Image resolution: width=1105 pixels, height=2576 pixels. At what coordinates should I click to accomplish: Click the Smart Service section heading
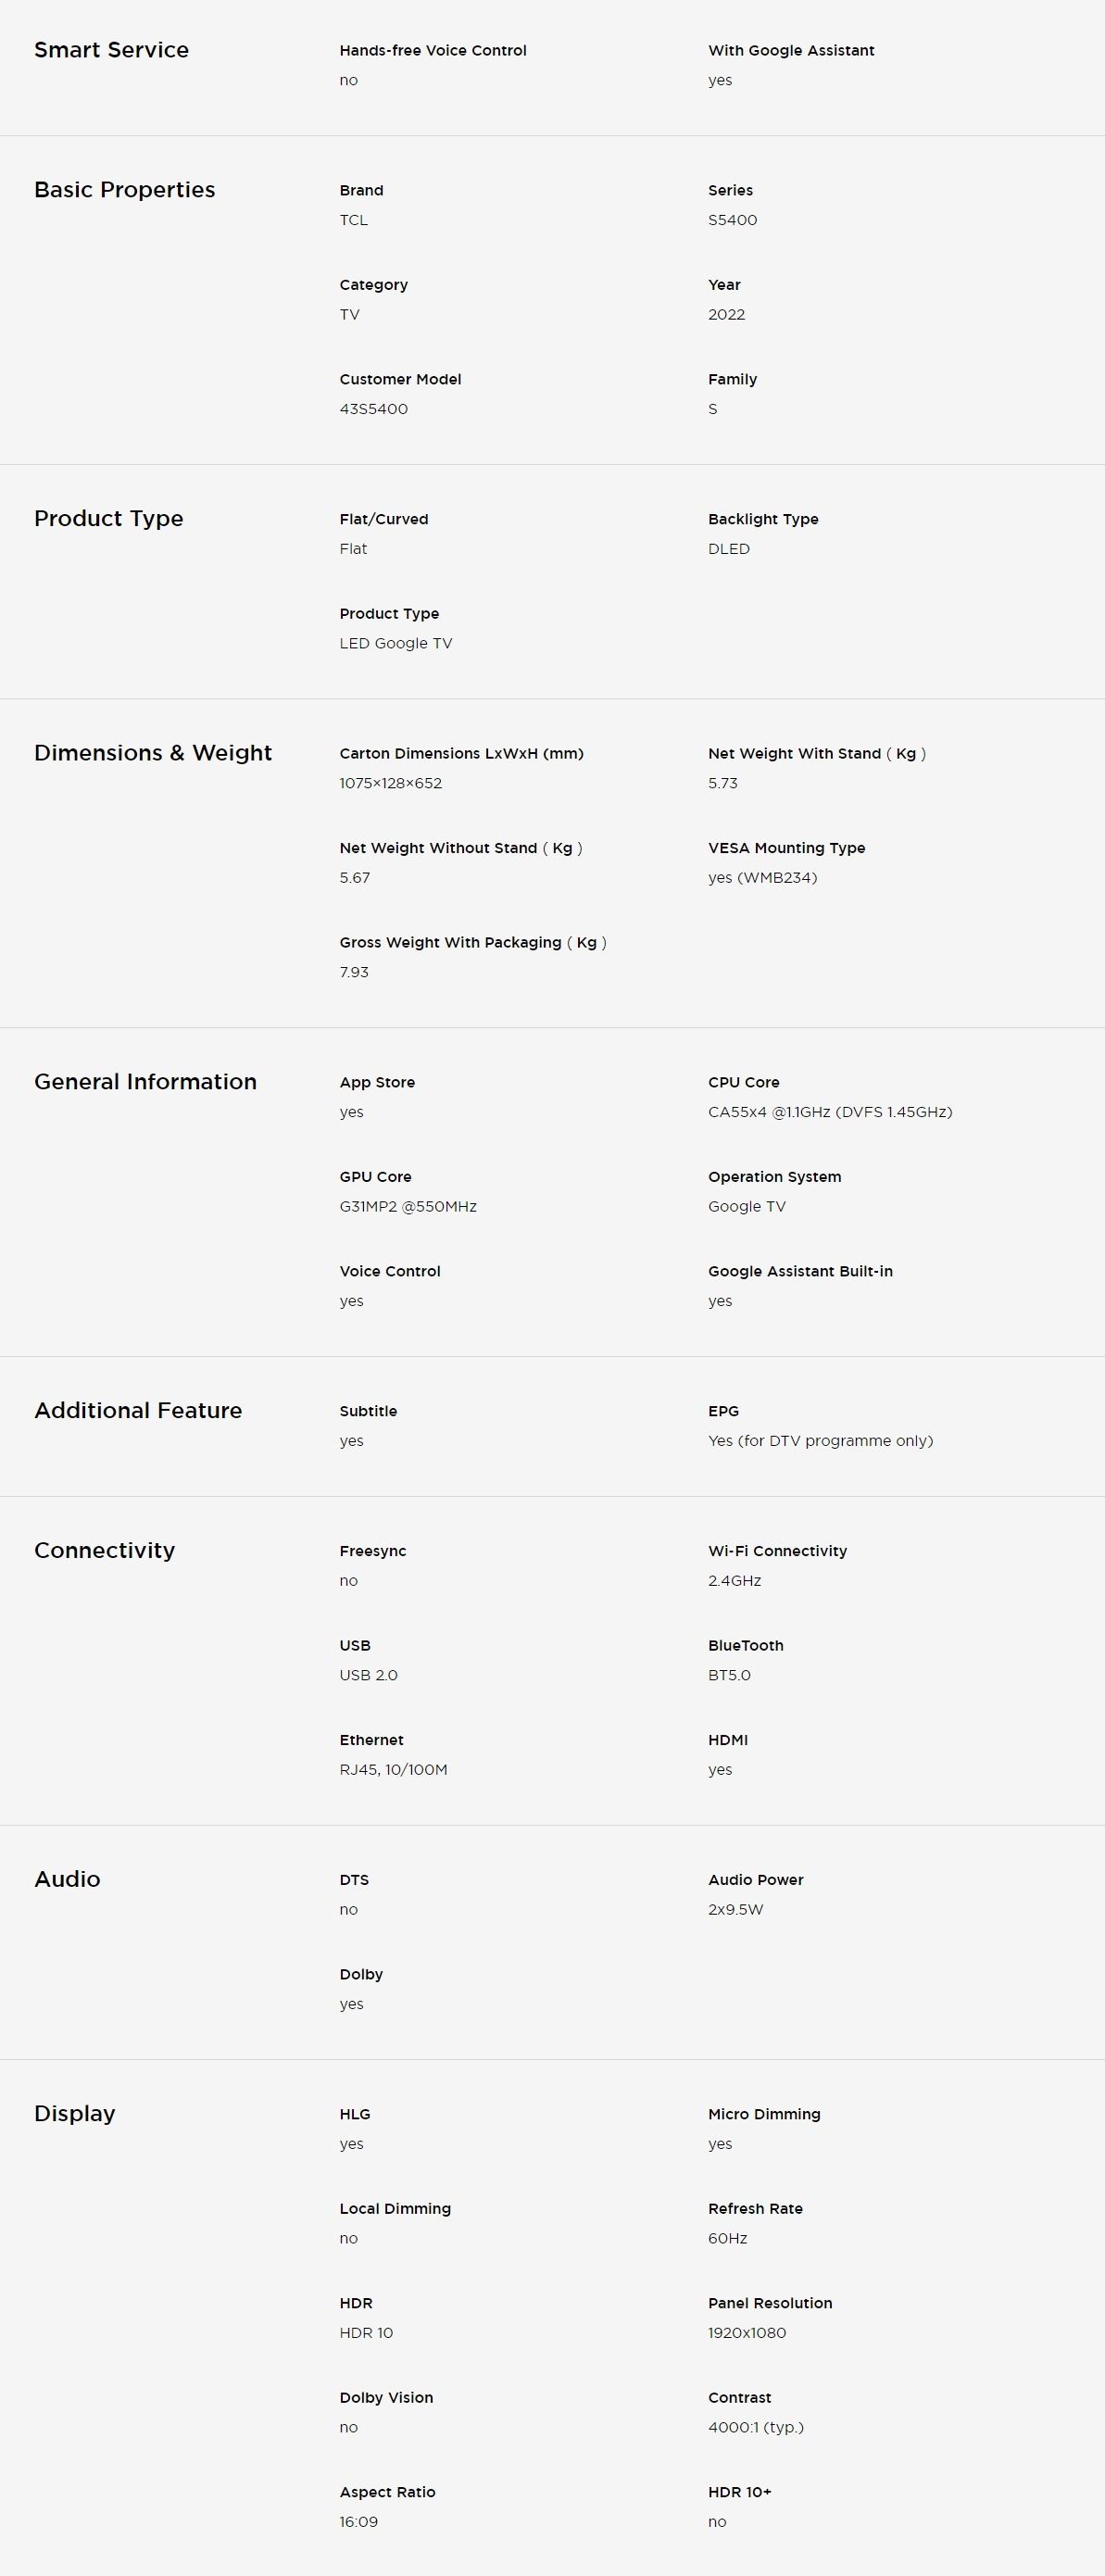[111, 50]
